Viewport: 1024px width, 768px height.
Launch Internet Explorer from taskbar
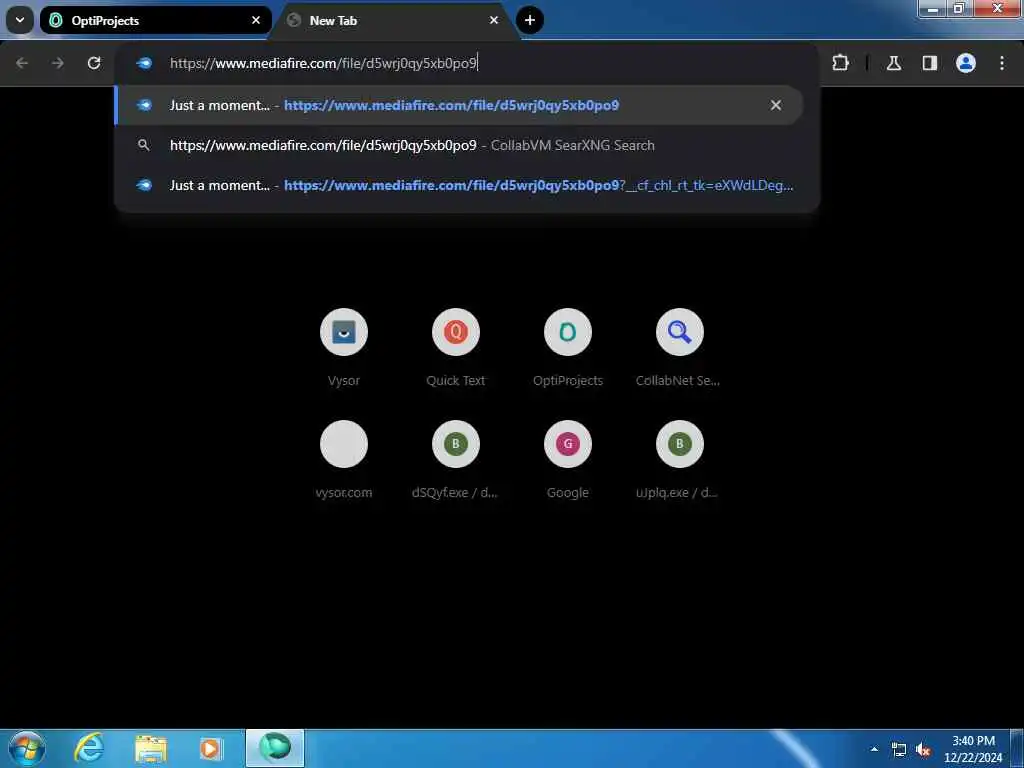point(89,748)
